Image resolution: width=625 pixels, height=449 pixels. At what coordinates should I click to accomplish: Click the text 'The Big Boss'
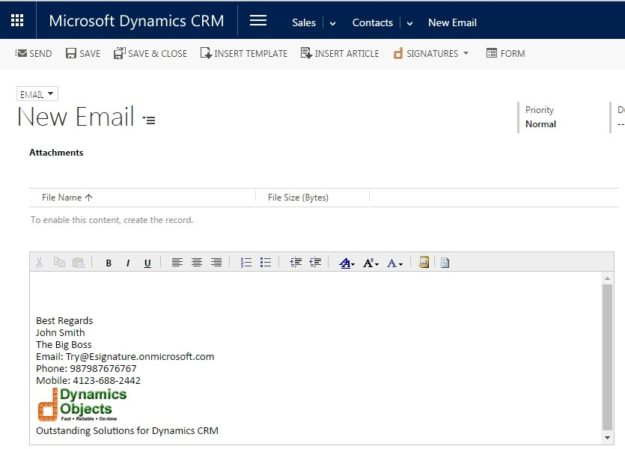[x=64, y=345]
